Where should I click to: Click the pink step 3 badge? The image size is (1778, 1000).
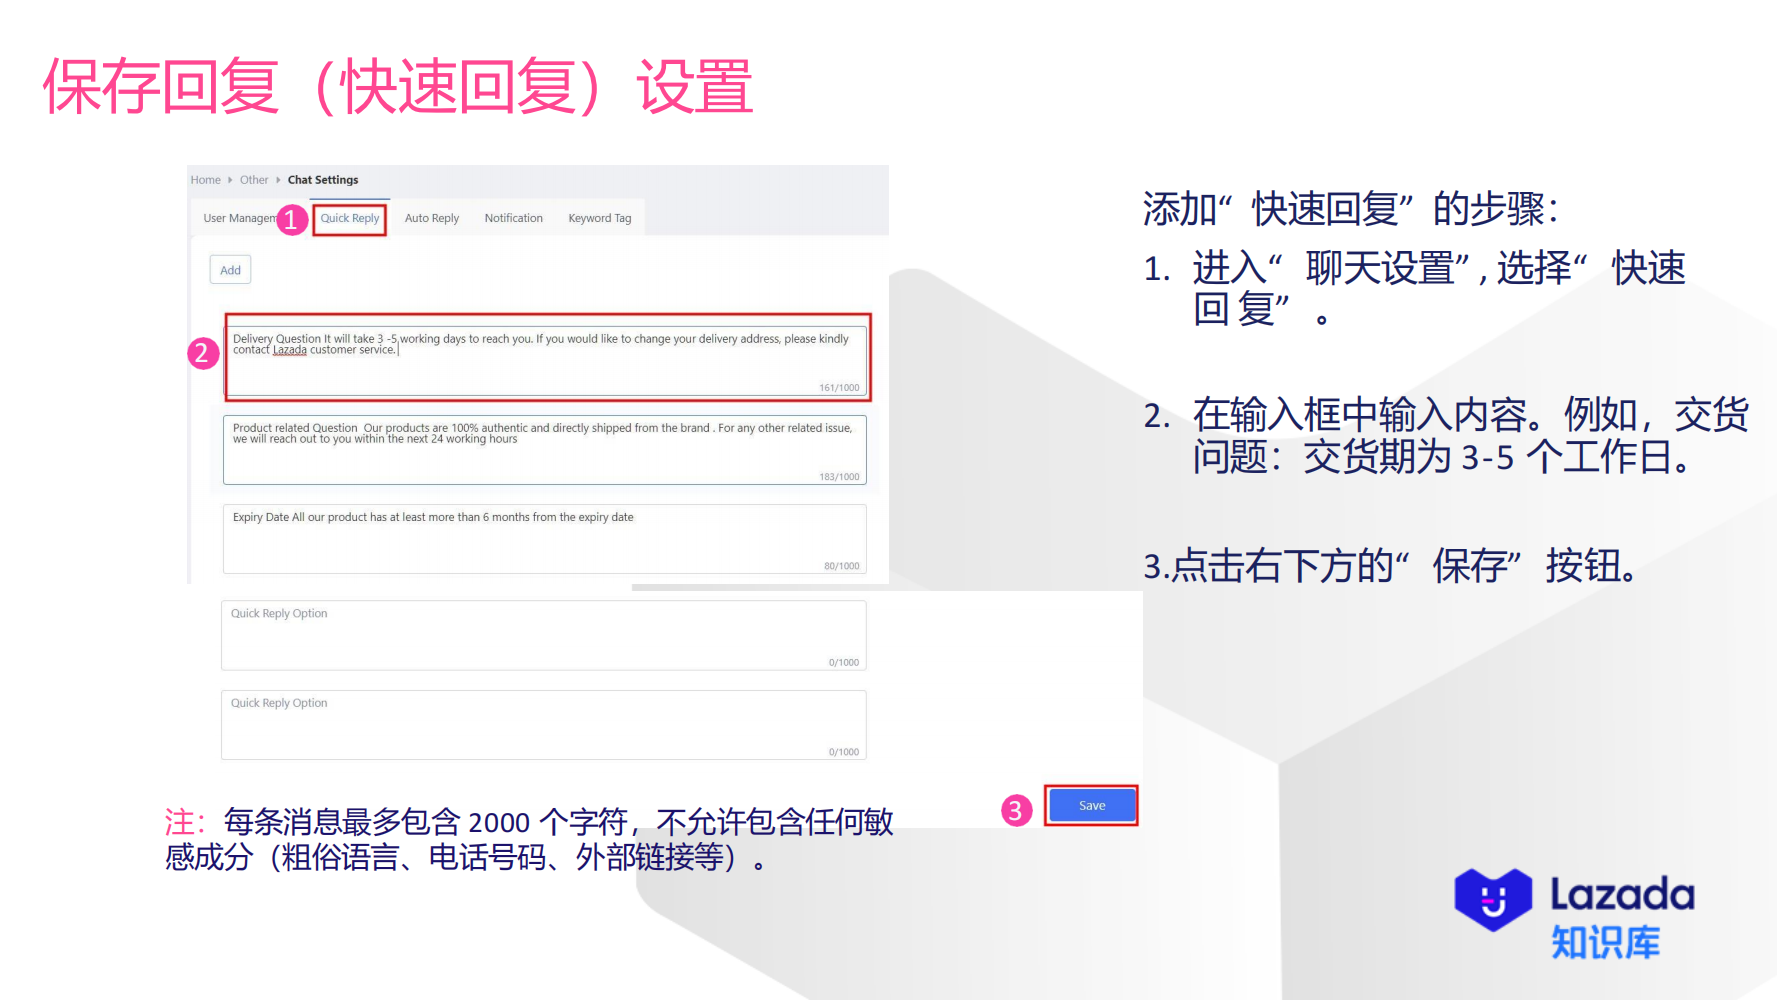pyautogui.click(x=1016, y=810)
